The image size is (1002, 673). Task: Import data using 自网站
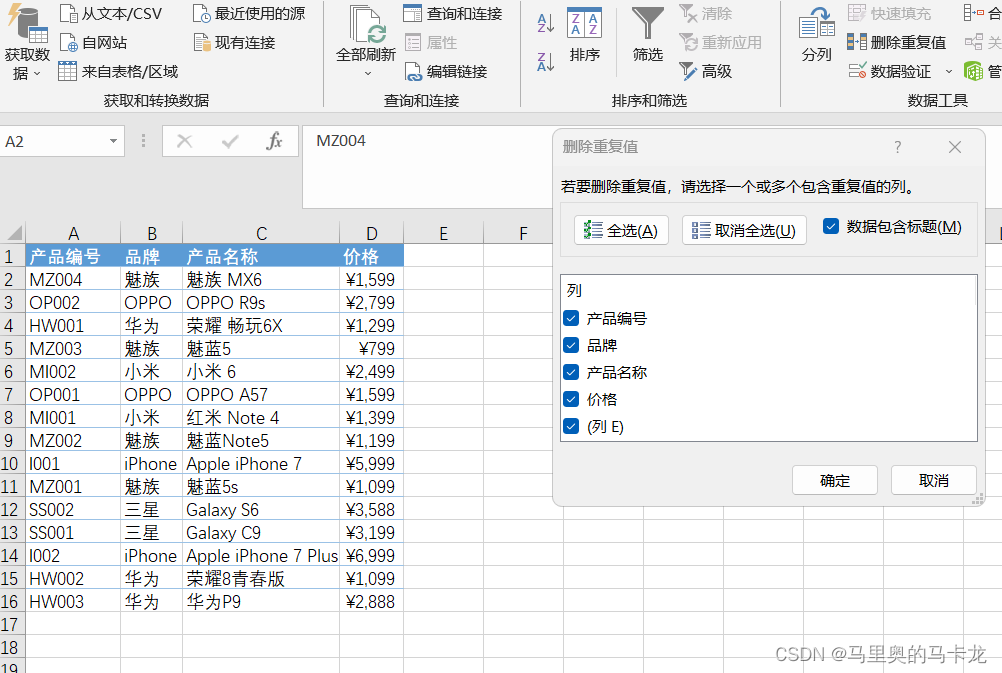[93, 43]
